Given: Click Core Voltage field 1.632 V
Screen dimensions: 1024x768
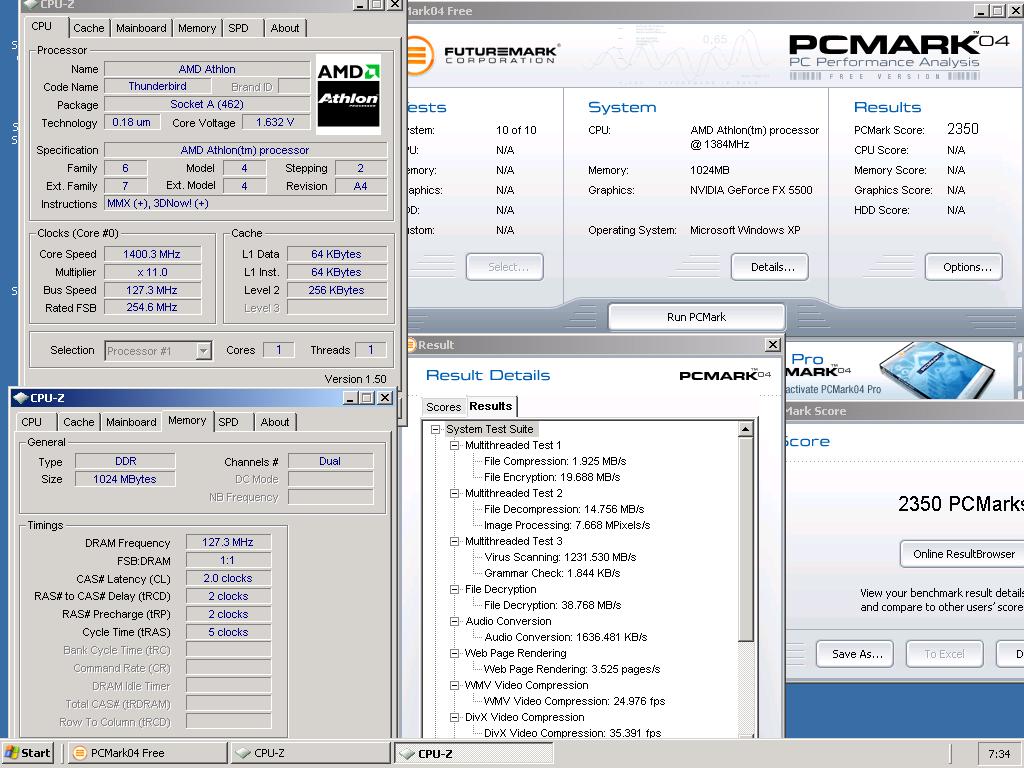Looking at the screenshot, I should click(x=276, y=122).
